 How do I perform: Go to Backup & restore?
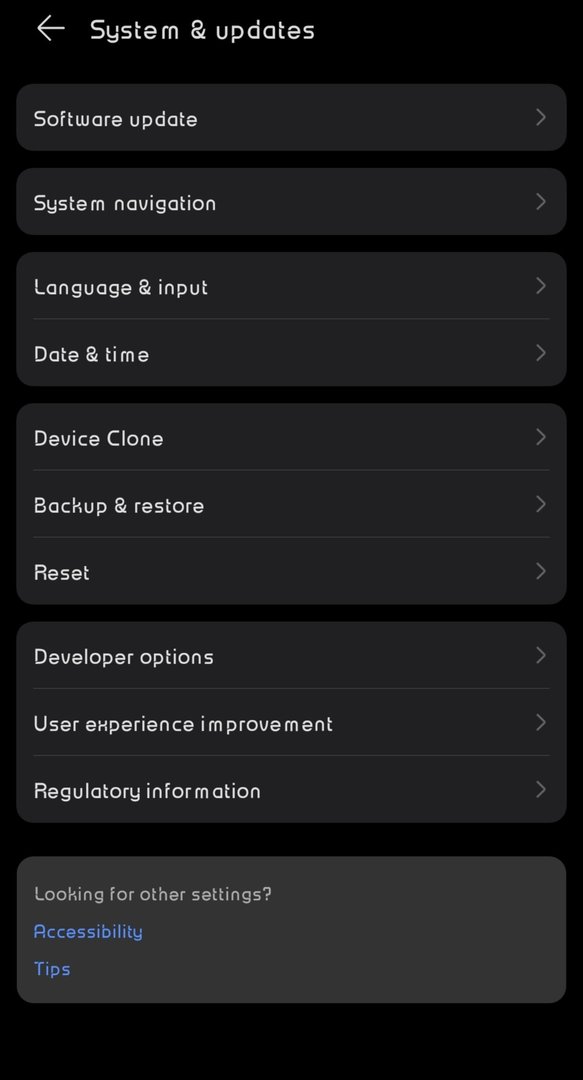coord(292,504)
